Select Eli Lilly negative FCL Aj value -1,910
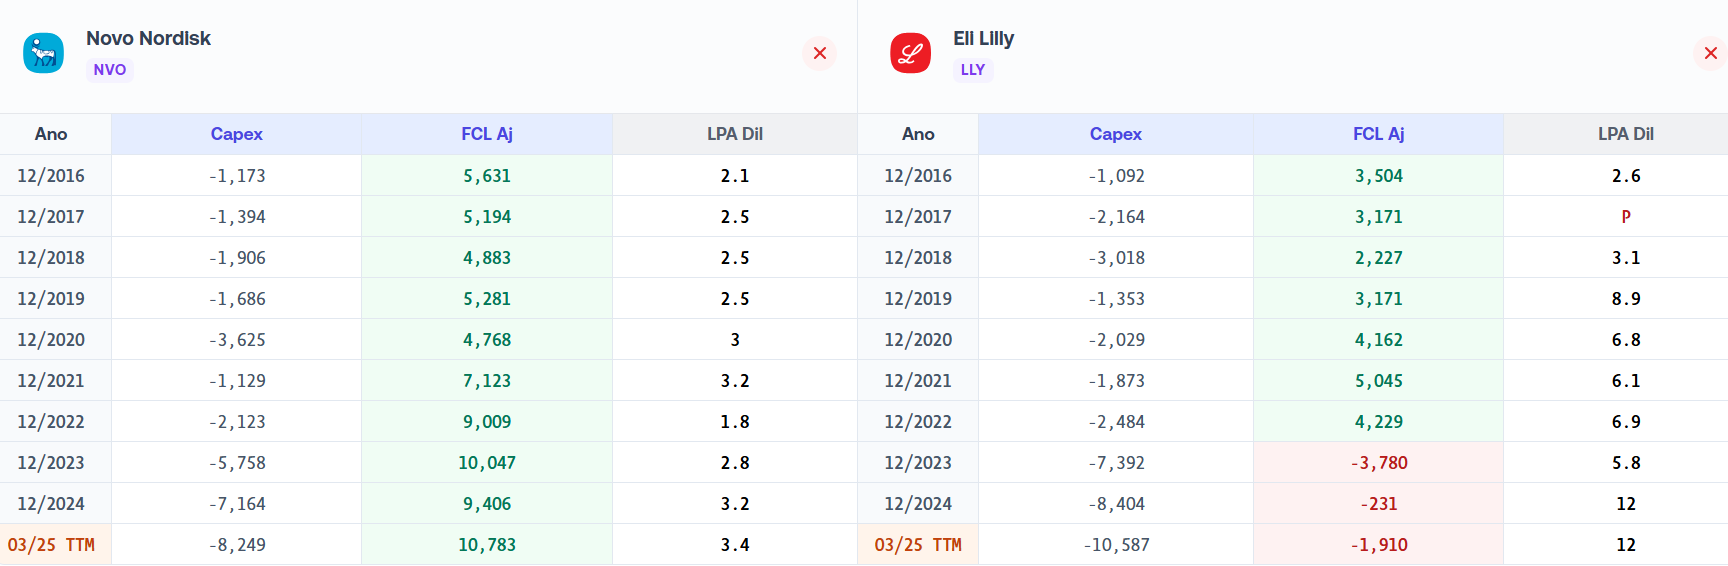The height and width of the screenshot is (566, 1728). tap(1379, 545)
